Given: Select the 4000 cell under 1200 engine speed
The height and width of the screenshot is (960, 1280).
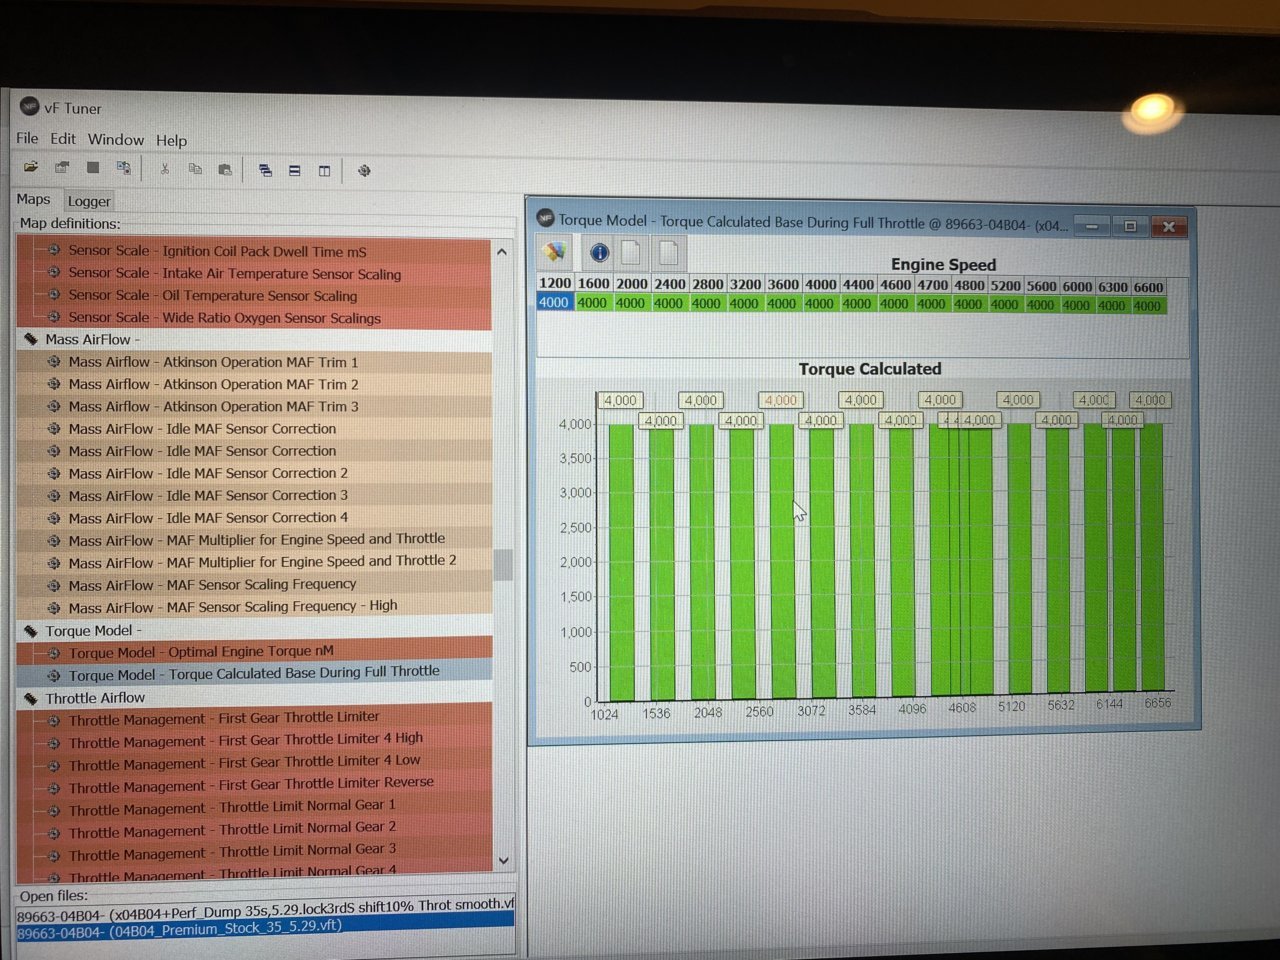Looking at the screenshot, I should [554, 303].
